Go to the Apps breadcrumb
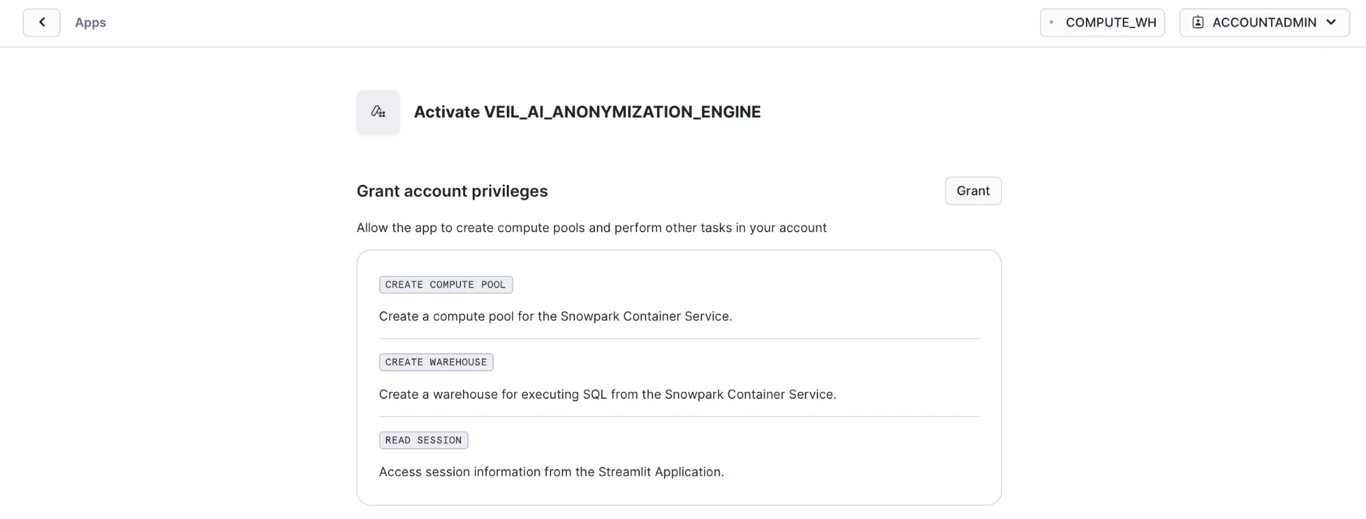This screenshot has width=1366, height=519. [x=90, y=22]
